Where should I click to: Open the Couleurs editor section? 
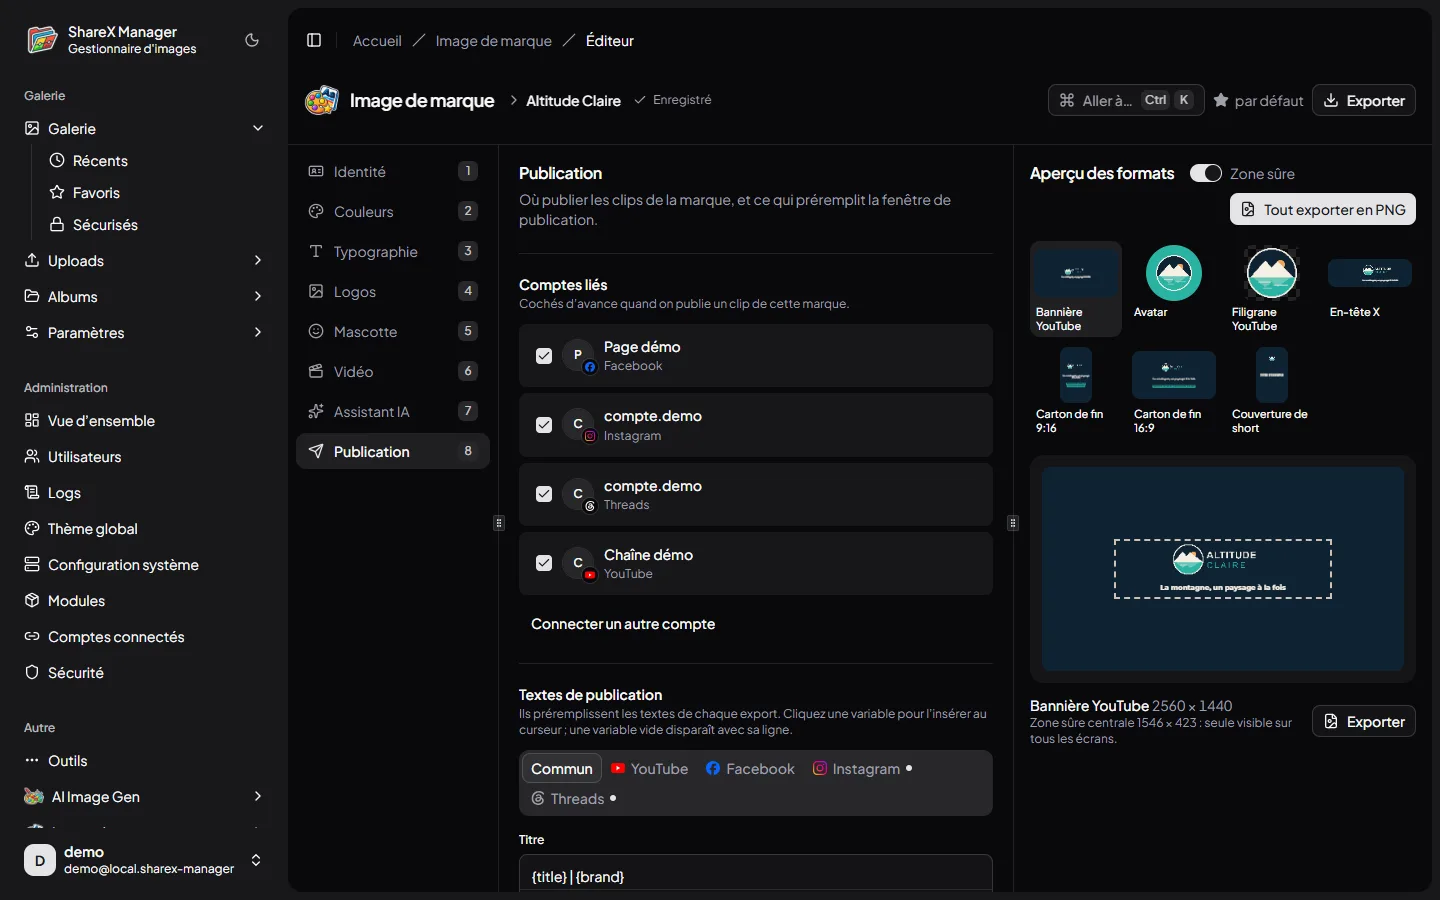[393, 211]
